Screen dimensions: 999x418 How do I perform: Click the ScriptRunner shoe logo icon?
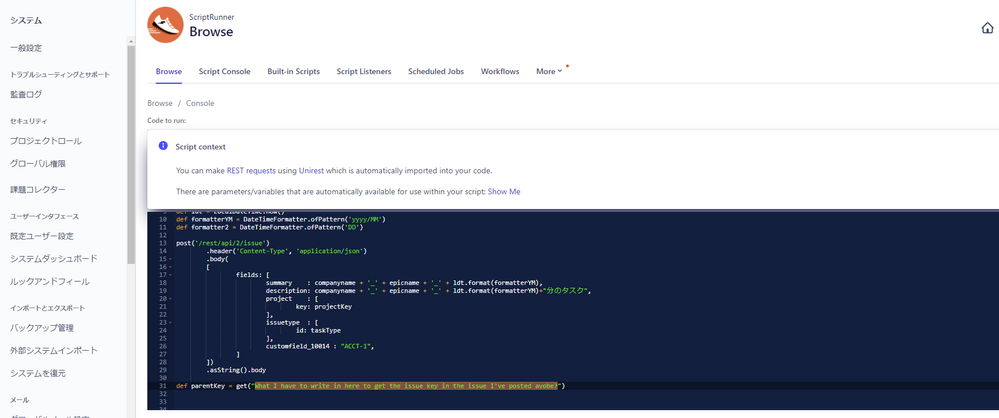(x=166, y=24)
